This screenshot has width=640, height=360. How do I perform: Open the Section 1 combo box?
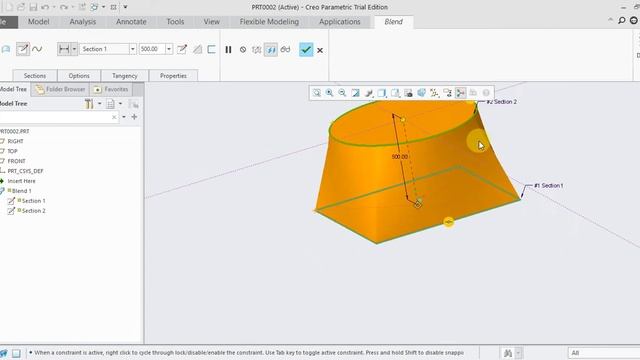click(x=108, y=49)
